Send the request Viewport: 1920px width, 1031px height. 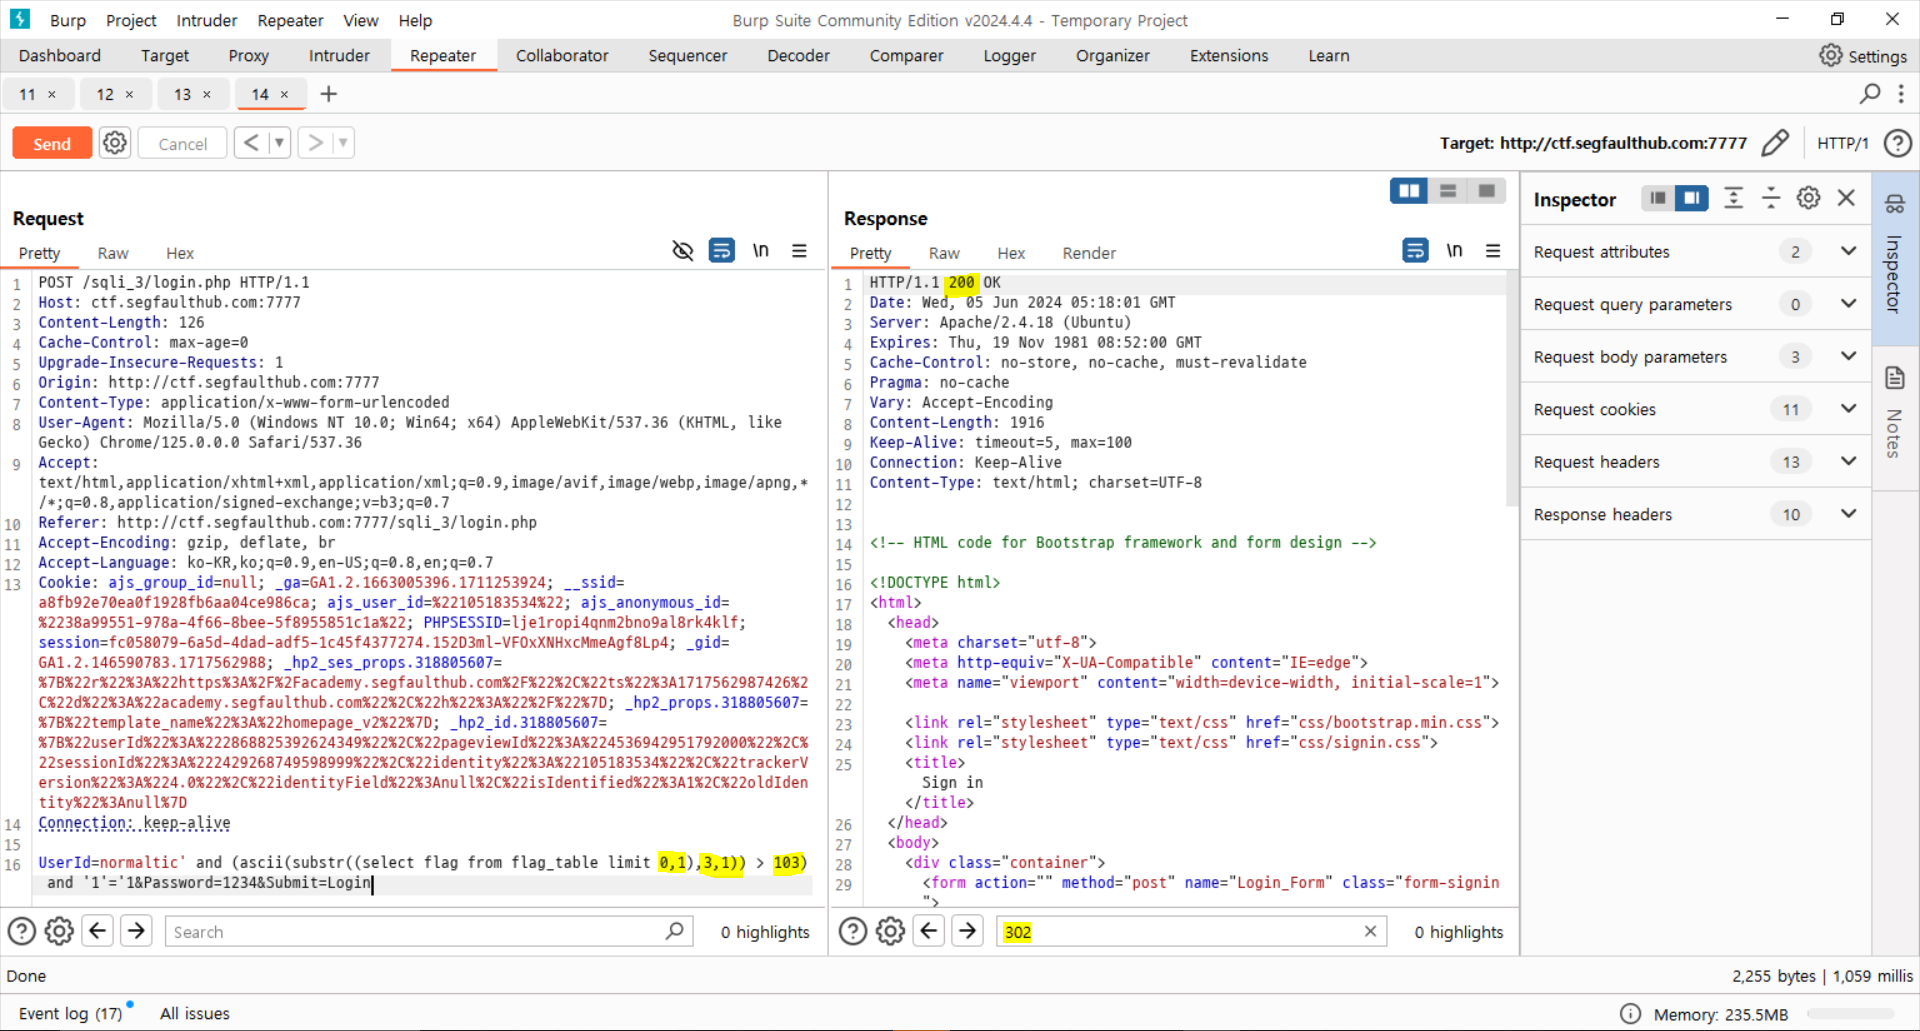(x=52, y=143)
